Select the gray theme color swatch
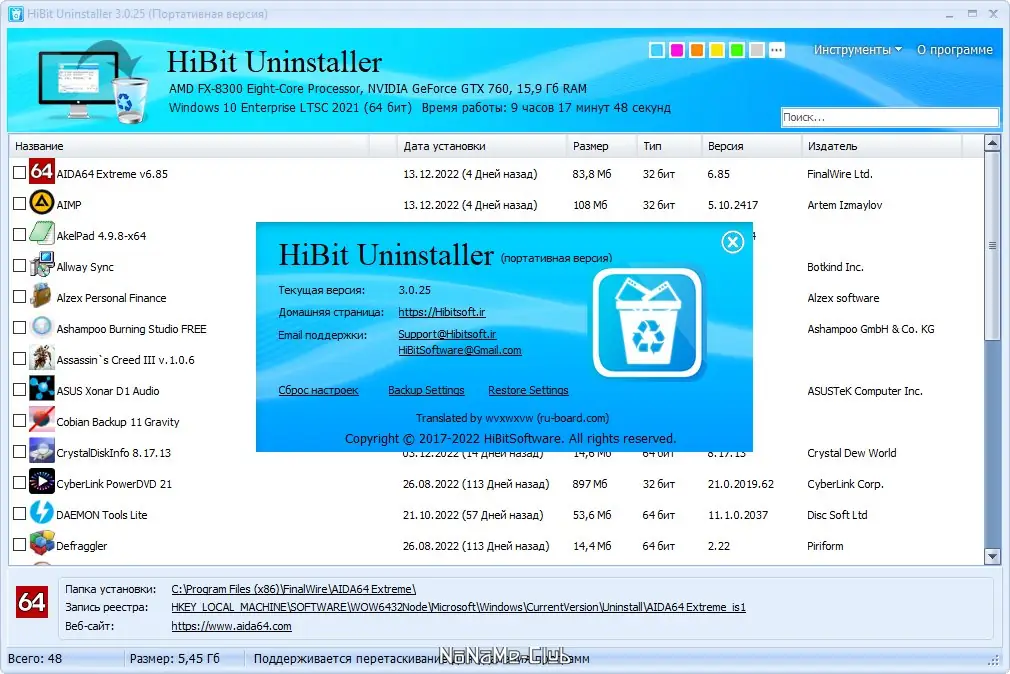The image size is (1010, 674). (x=757, y=50)
